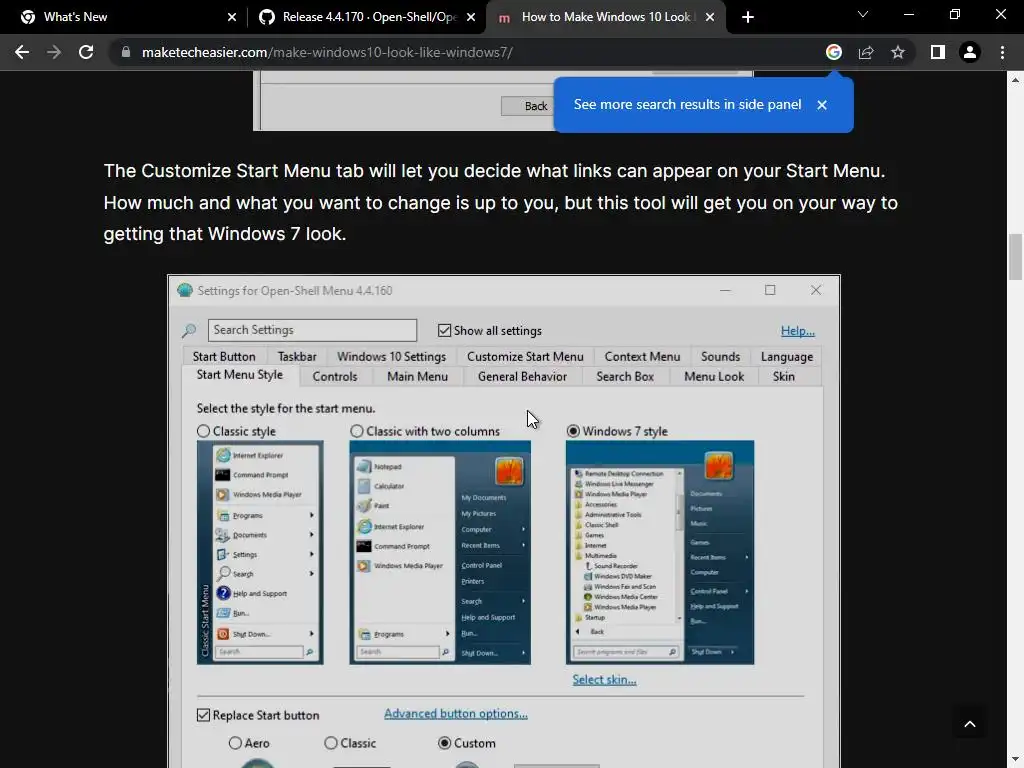The width and height of the screenshot is (1024, 768).
Task: Open the Skin tab
Action: (x=784, y=376)
